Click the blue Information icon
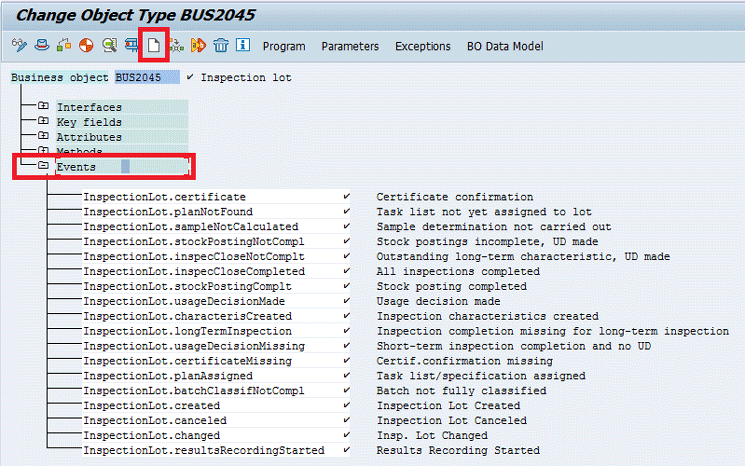The image size is (745, 466). 242,46
